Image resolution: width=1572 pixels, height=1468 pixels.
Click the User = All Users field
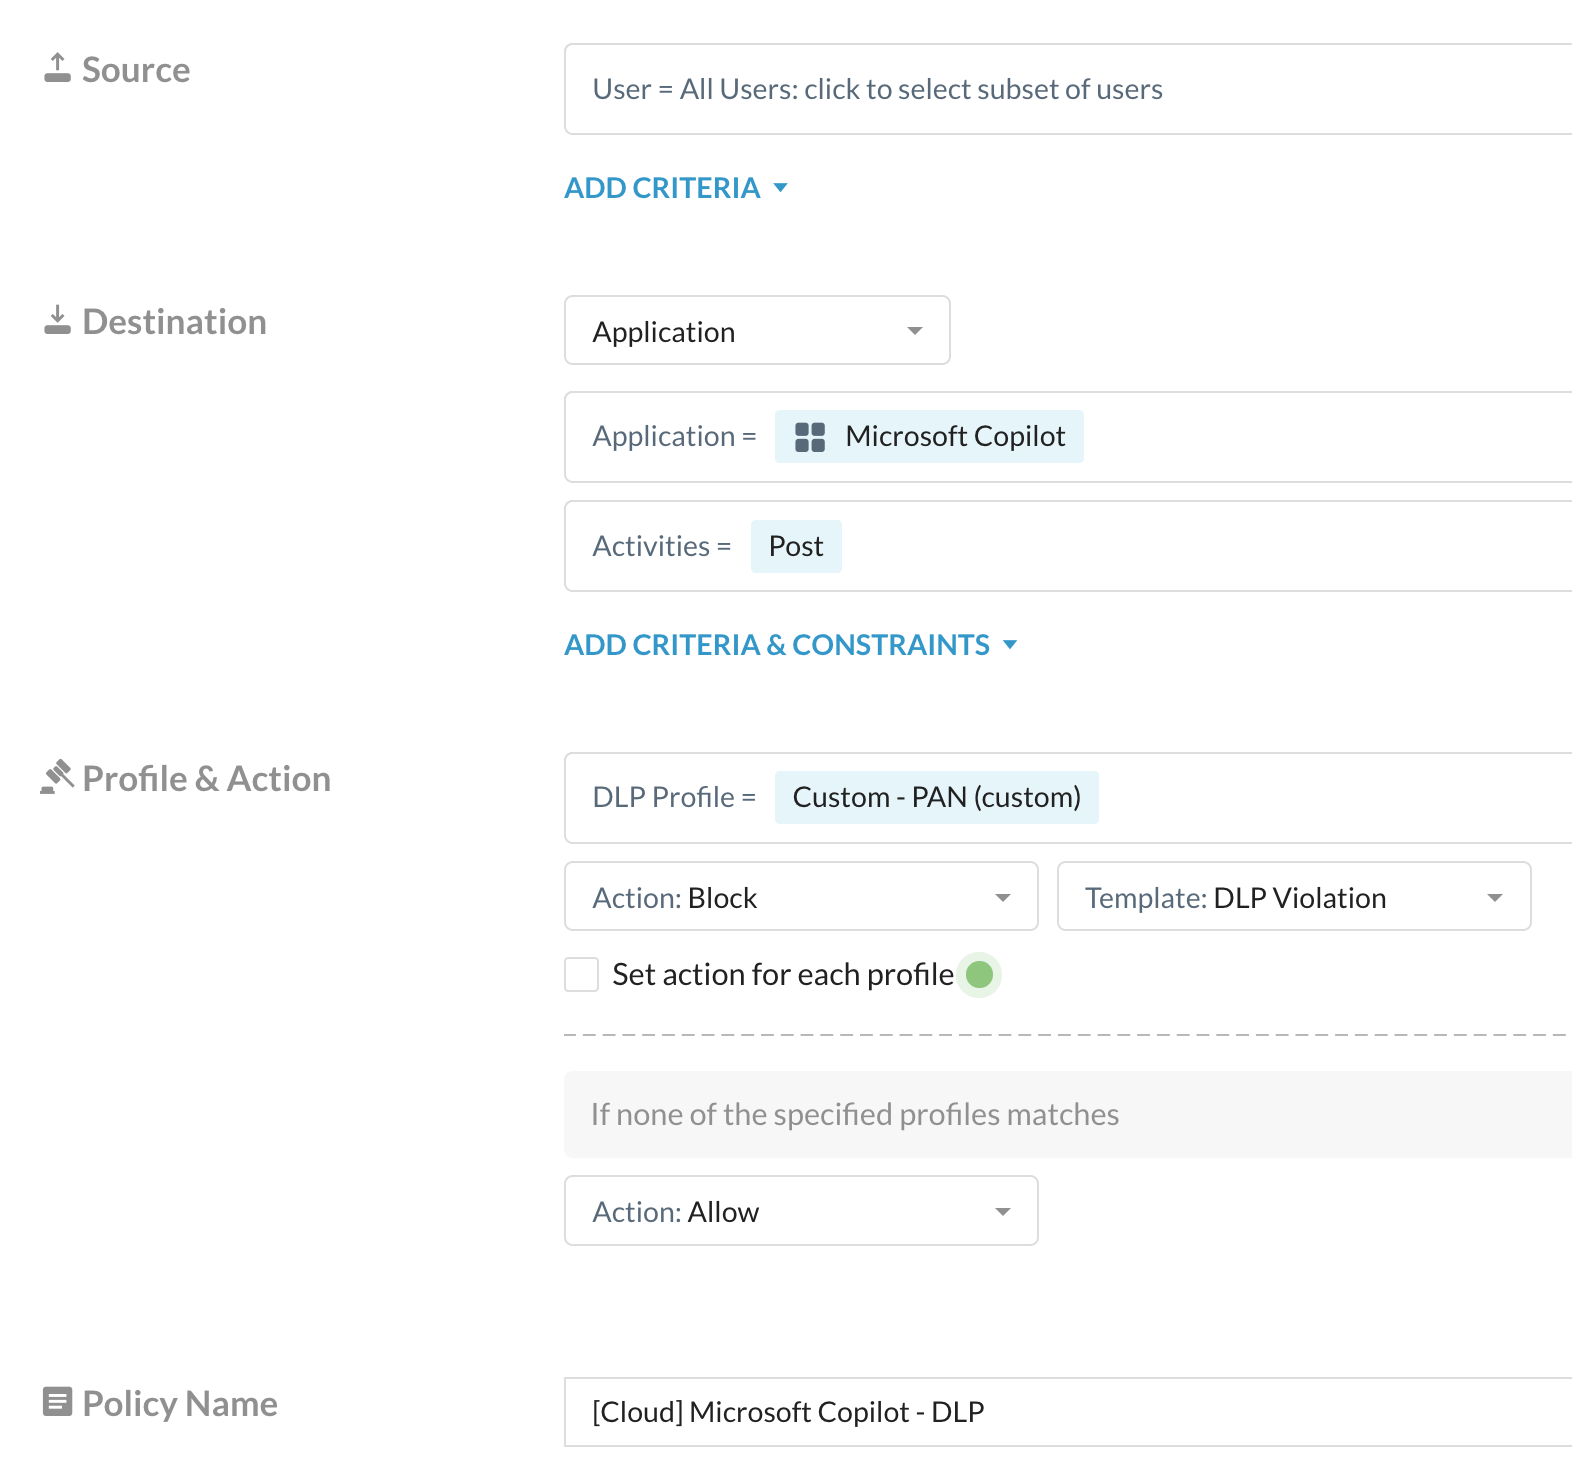point(1068,89)
